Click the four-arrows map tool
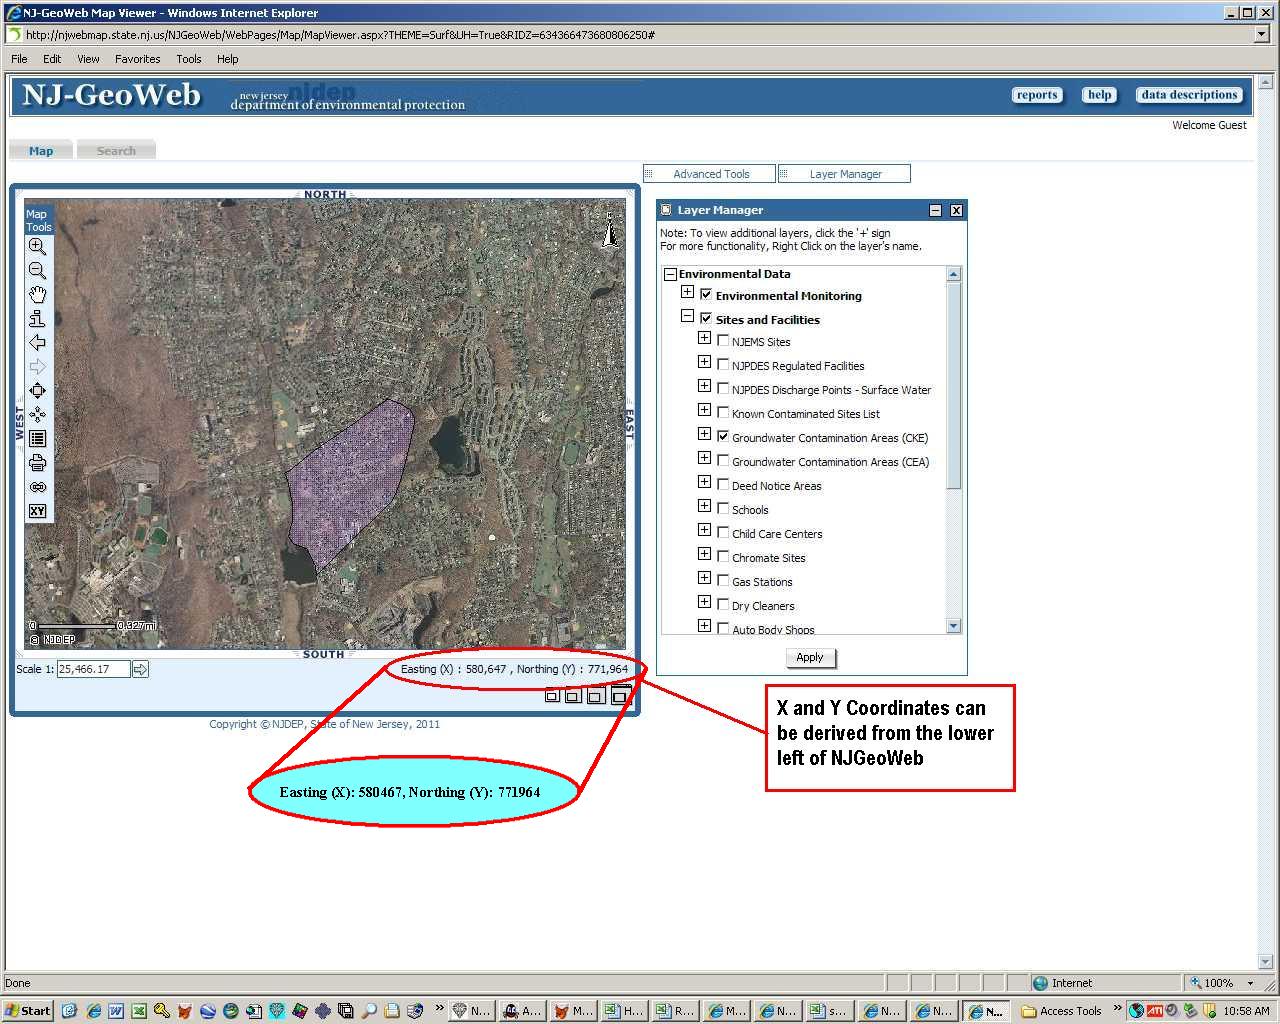The height and width of the screenshot is (1024, 1280). coord(37,415)
